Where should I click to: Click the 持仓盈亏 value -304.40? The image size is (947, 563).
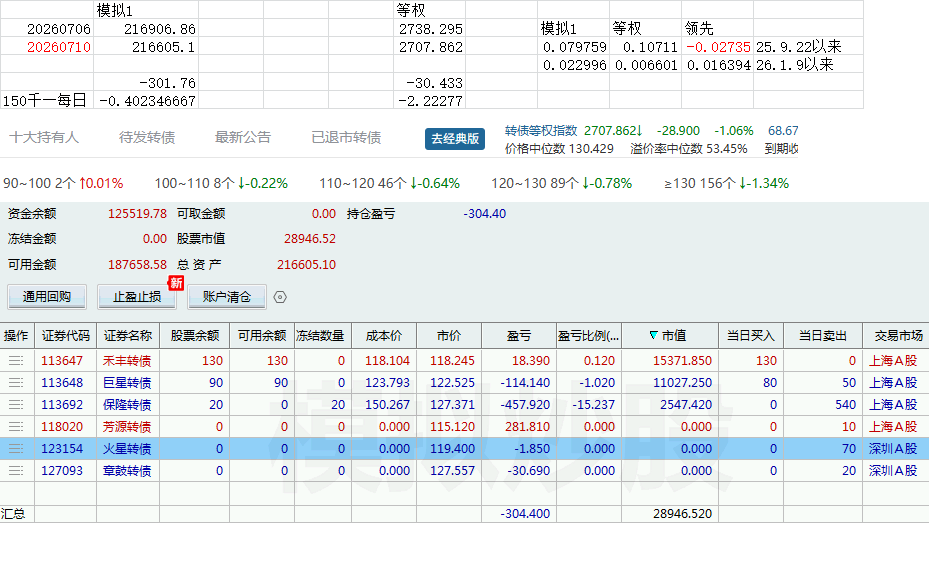click(x=484, y=213)
